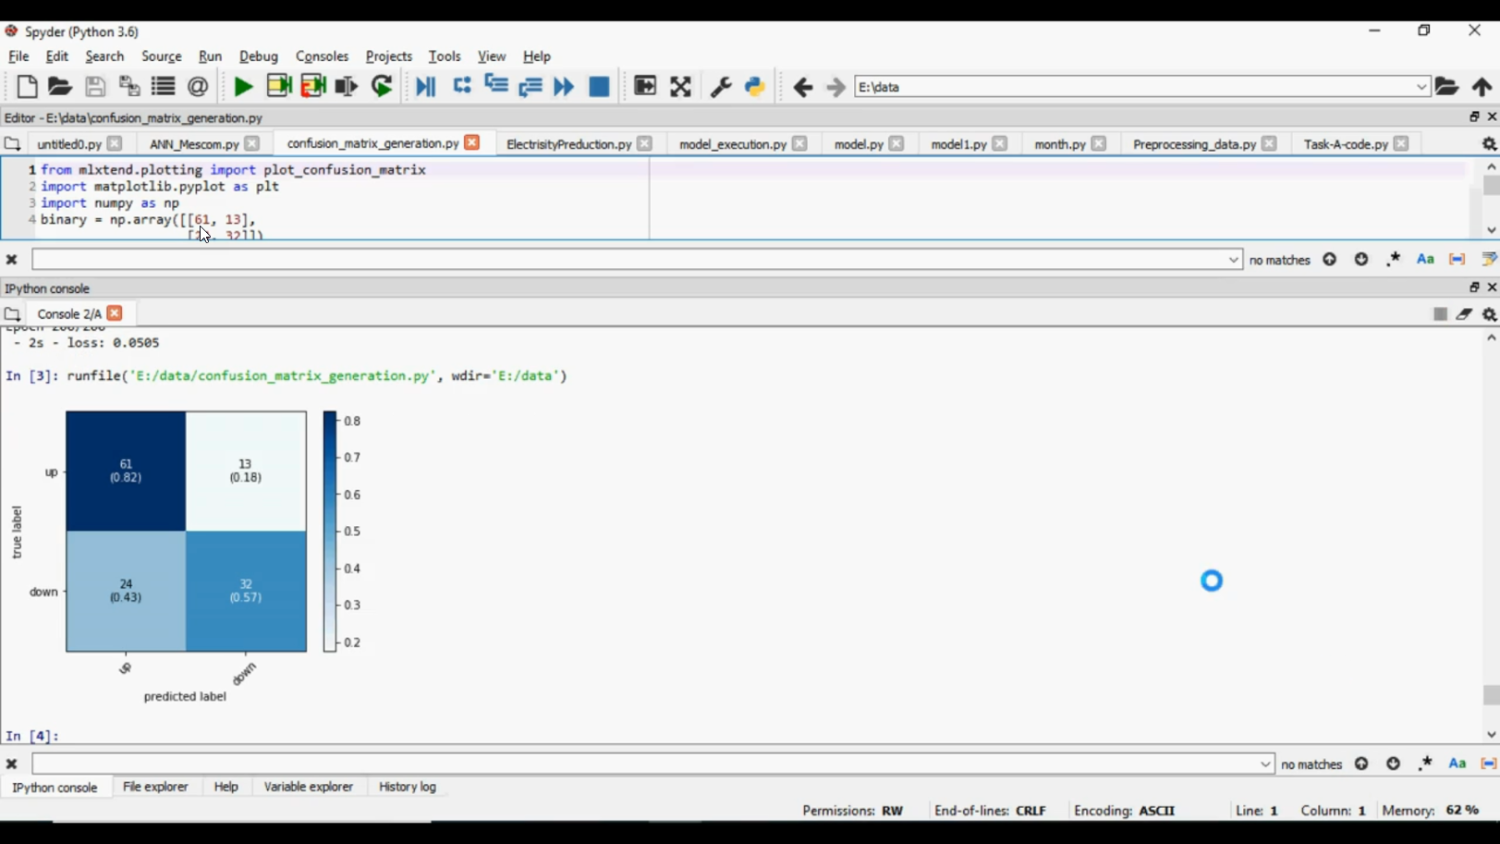Find the next search match
The width and height of the screenshot is (1500, 844).
1361,259
